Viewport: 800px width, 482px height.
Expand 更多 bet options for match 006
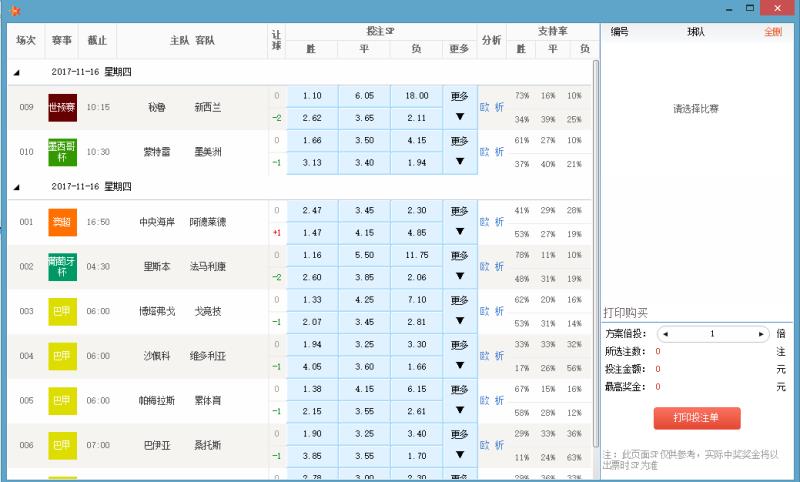460,445
